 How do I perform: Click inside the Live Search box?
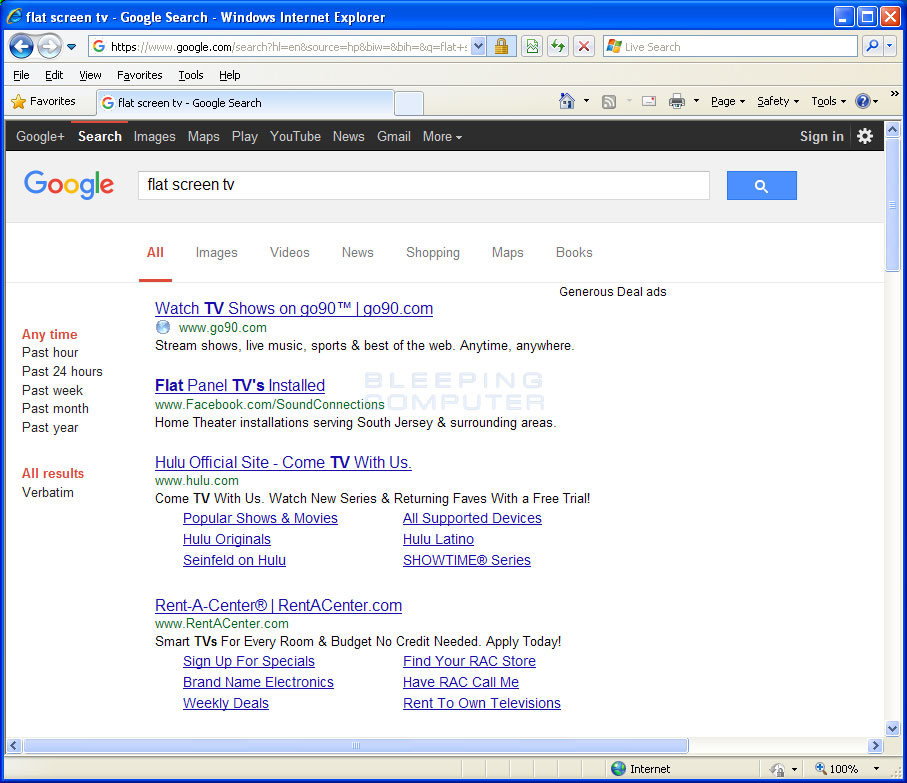(730, 46)
